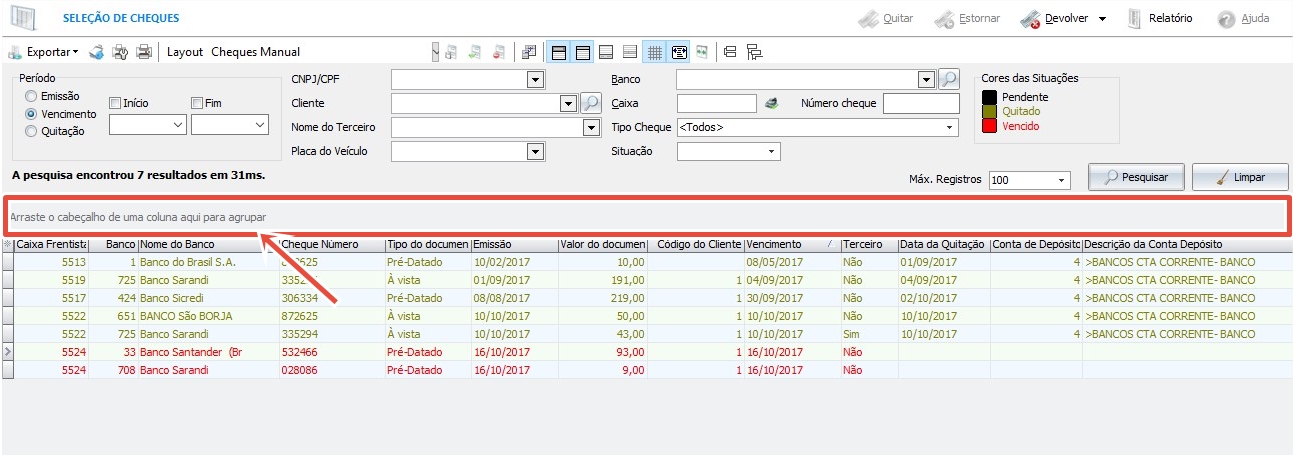The height and width of the screenshot is (455, 1295).
Task: Open the Exportar dropdown menu
Action: [44, 51]
